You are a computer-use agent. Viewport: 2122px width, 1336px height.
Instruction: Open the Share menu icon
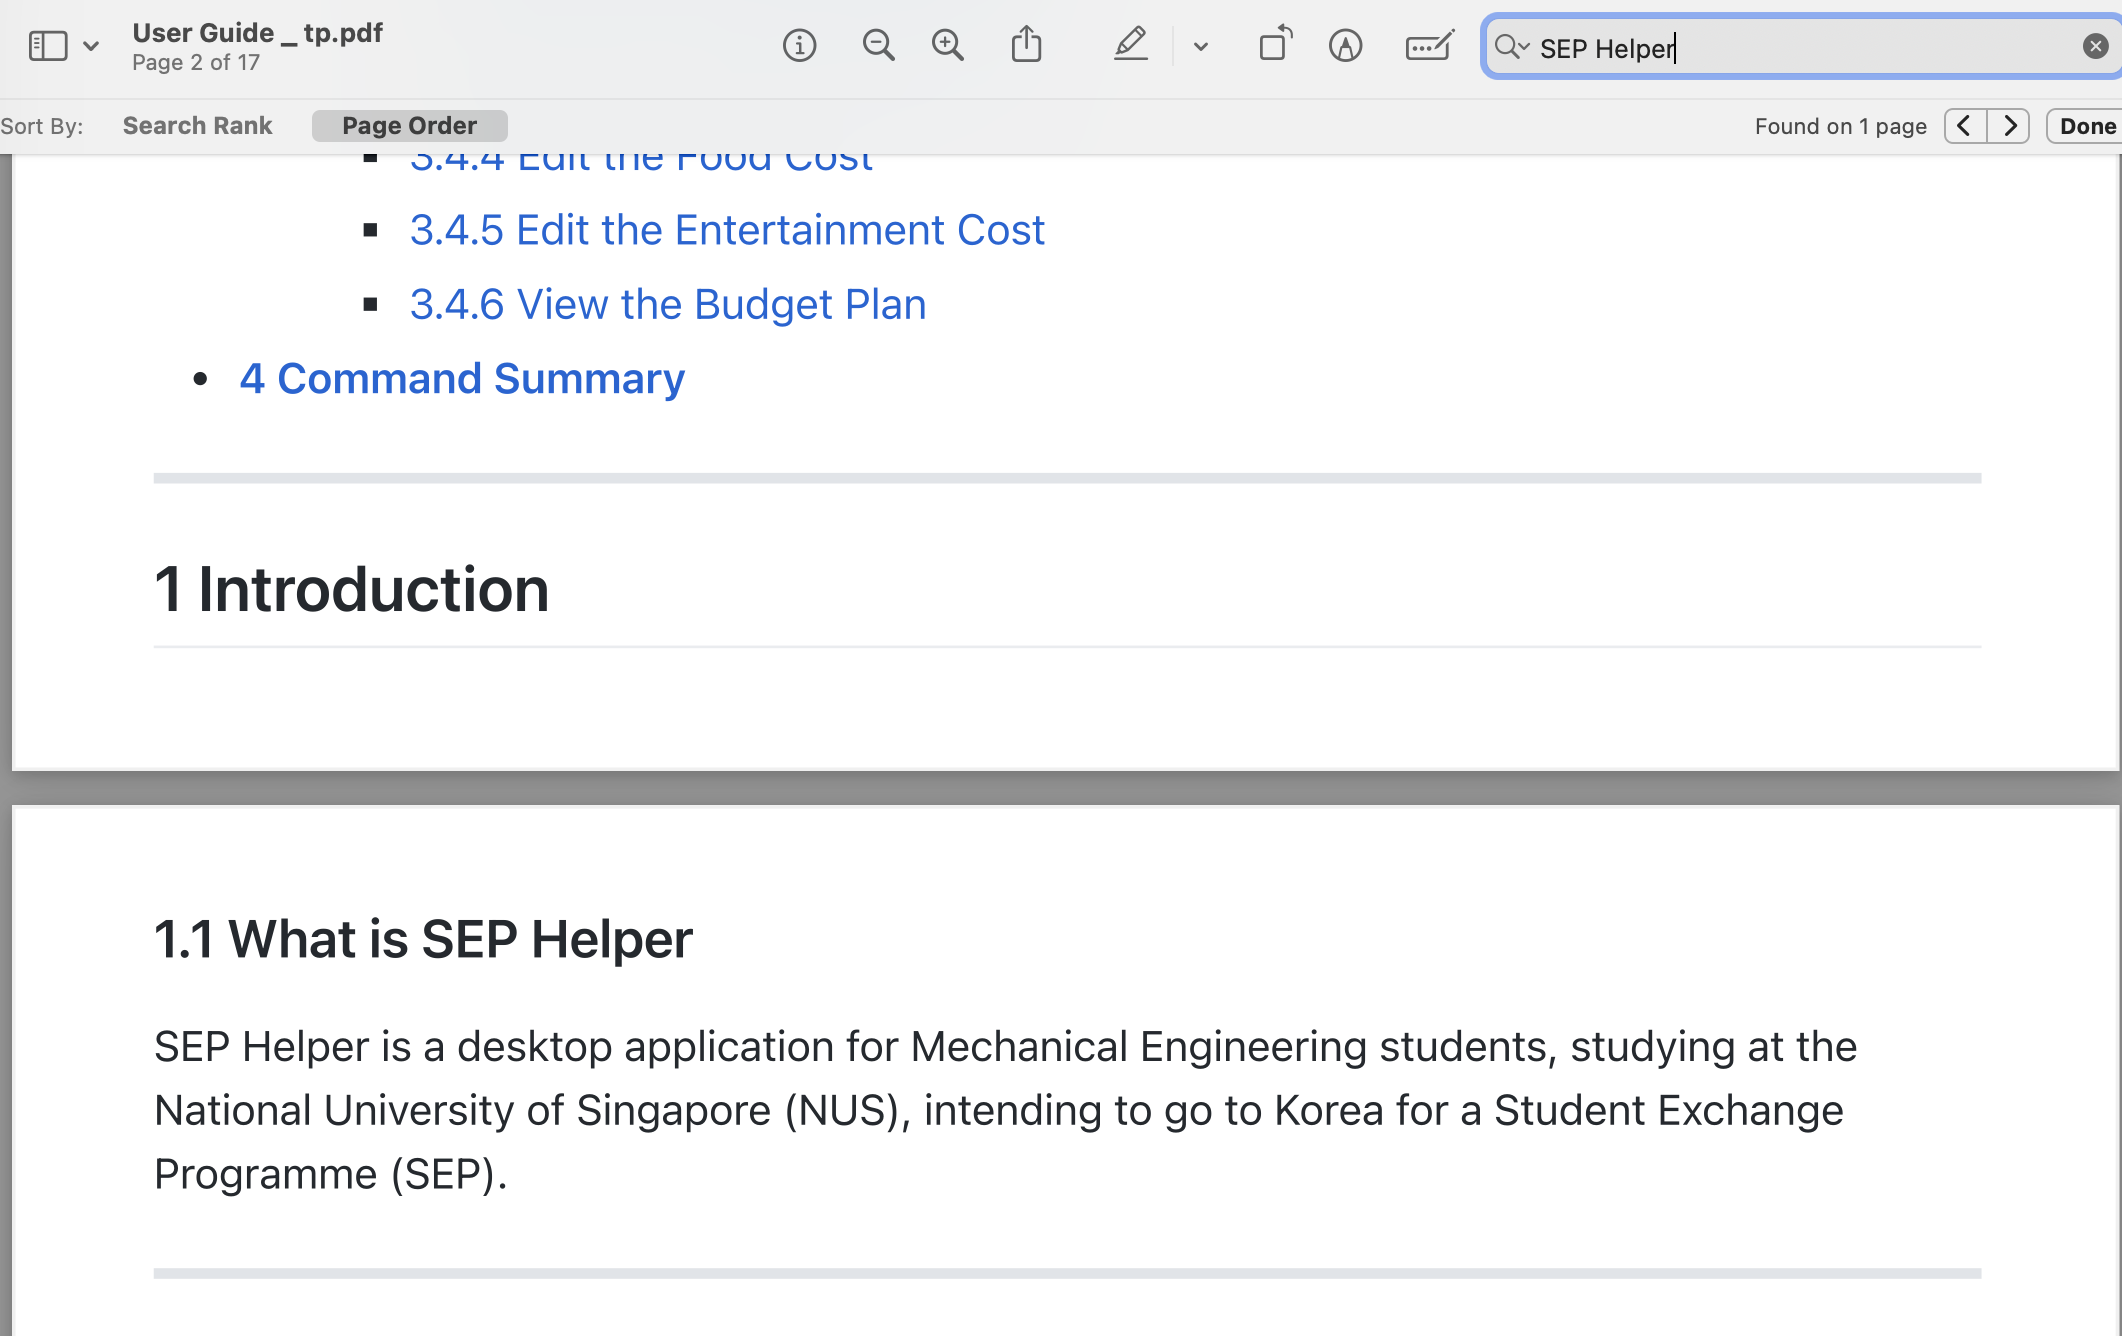click(x=1026, y=46)
